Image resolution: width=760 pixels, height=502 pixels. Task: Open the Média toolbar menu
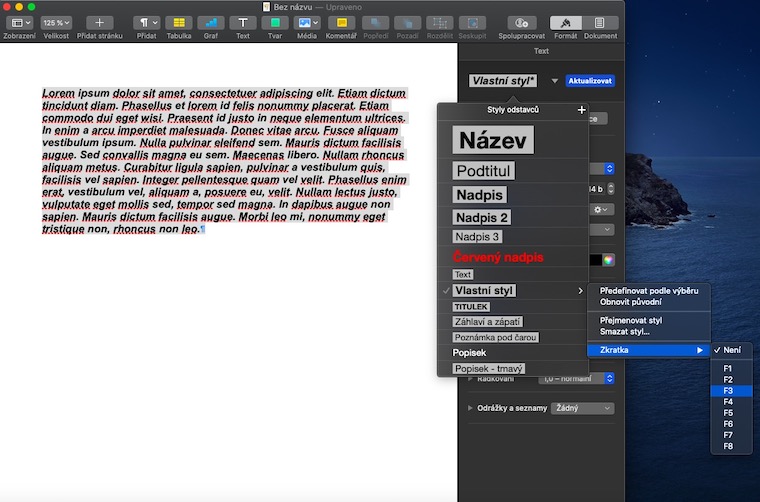point(307,23)
